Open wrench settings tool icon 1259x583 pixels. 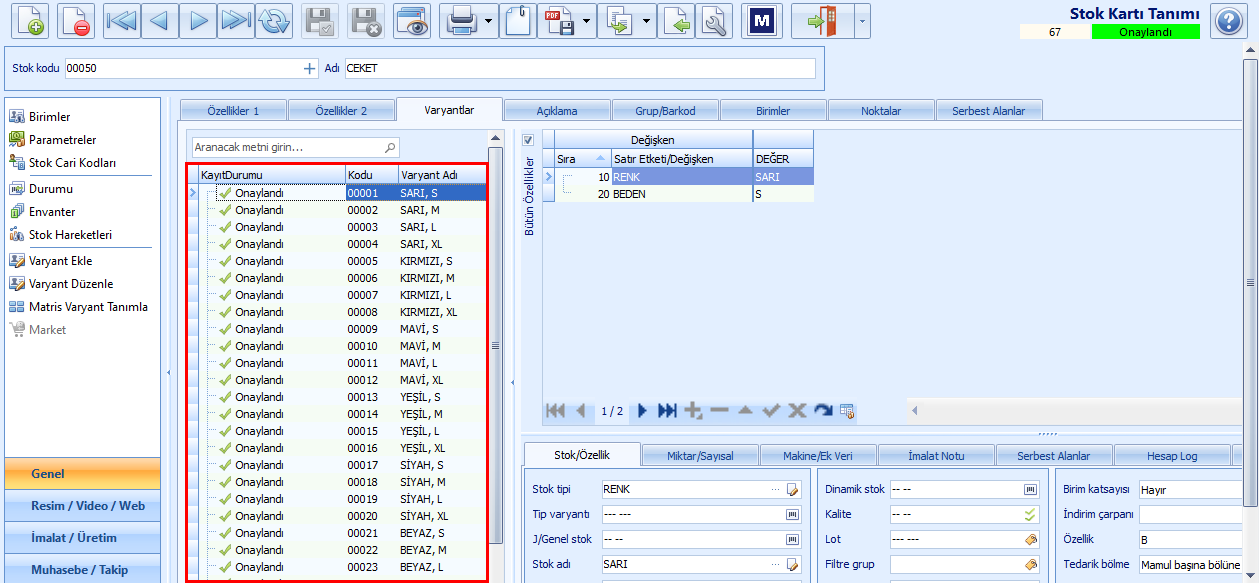pos(714,21)
